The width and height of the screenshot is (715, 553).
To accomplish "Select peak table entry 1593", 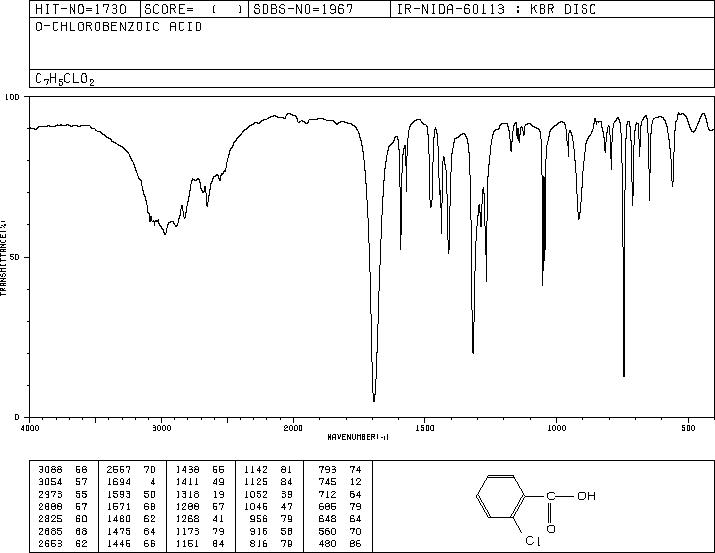I will (x=131, y=494).
